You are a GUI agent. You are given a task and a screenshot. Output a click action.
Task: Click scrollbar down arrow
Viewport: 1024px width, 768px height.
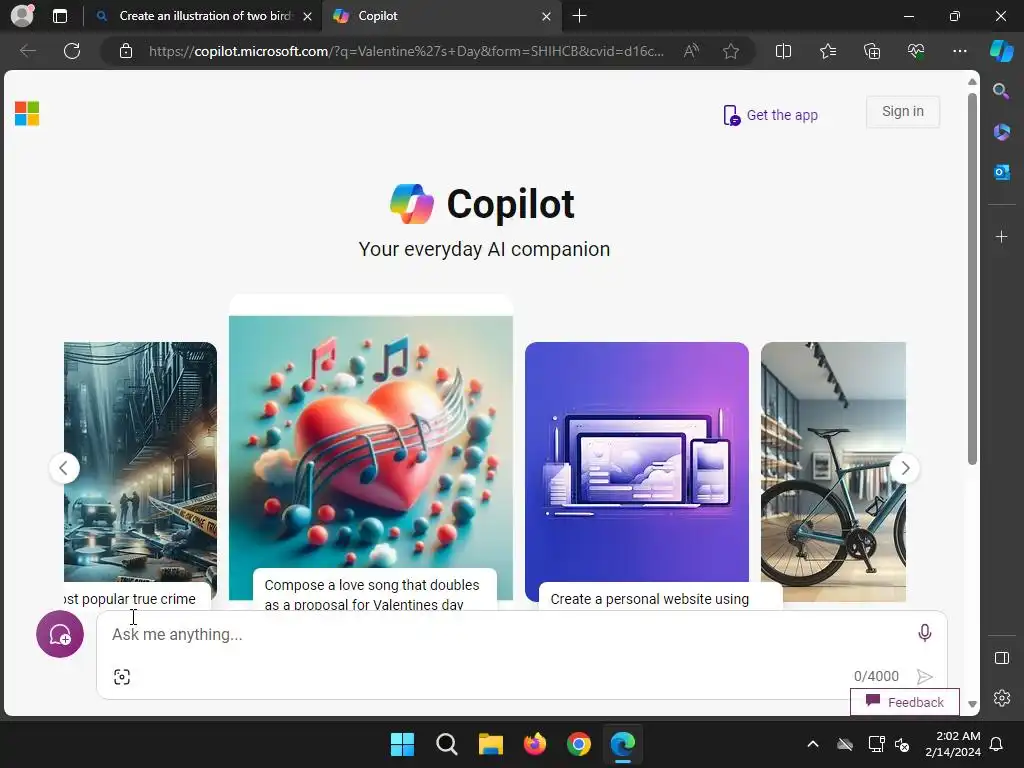click(x=972, y=704)
